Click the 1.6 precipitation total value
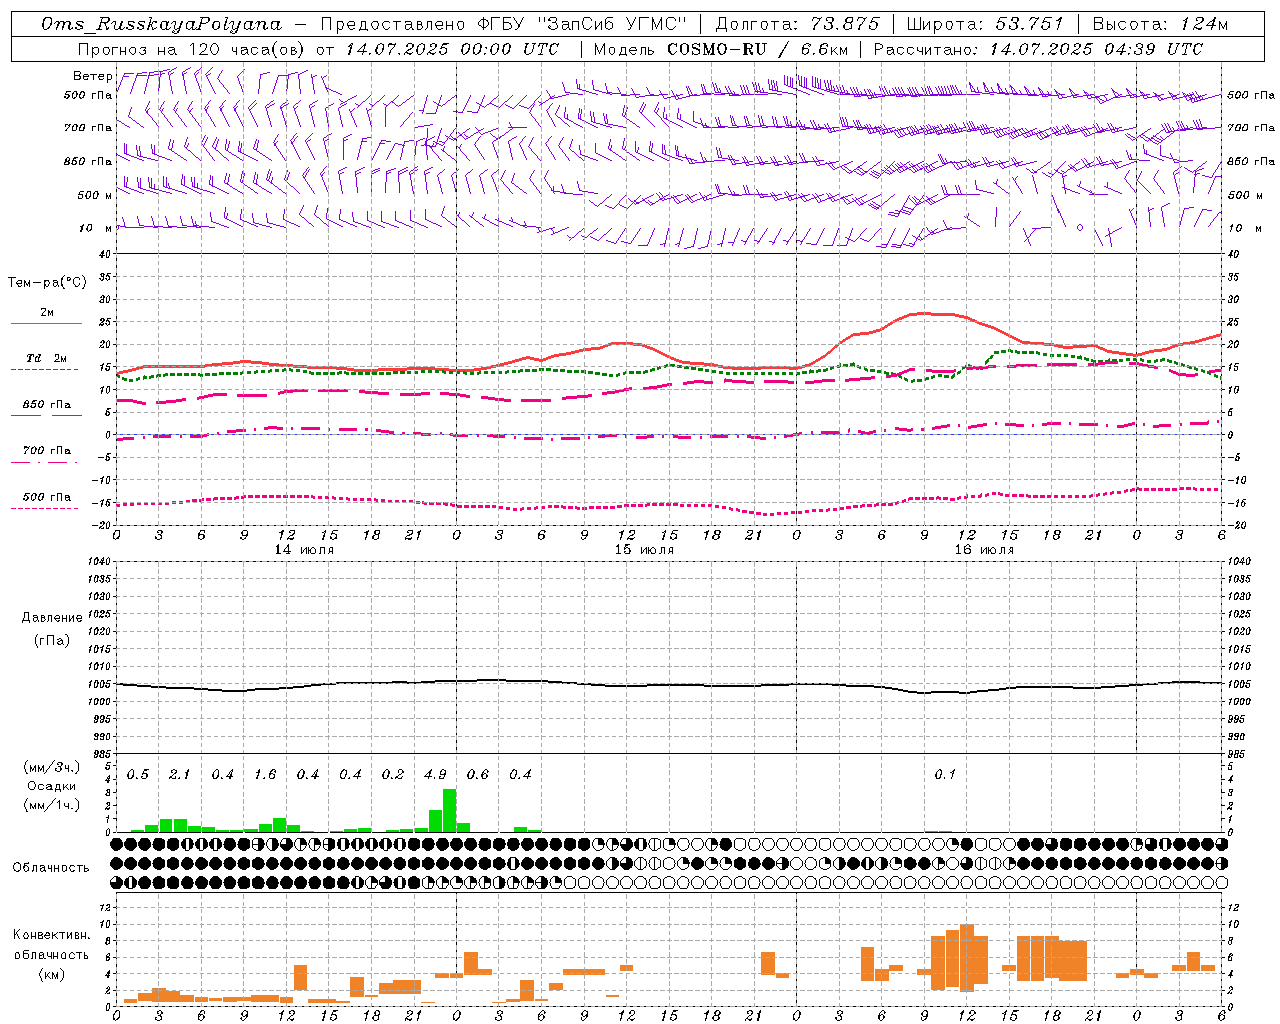The height and width of the screenshot is (1024, 1280). (265, 775)
